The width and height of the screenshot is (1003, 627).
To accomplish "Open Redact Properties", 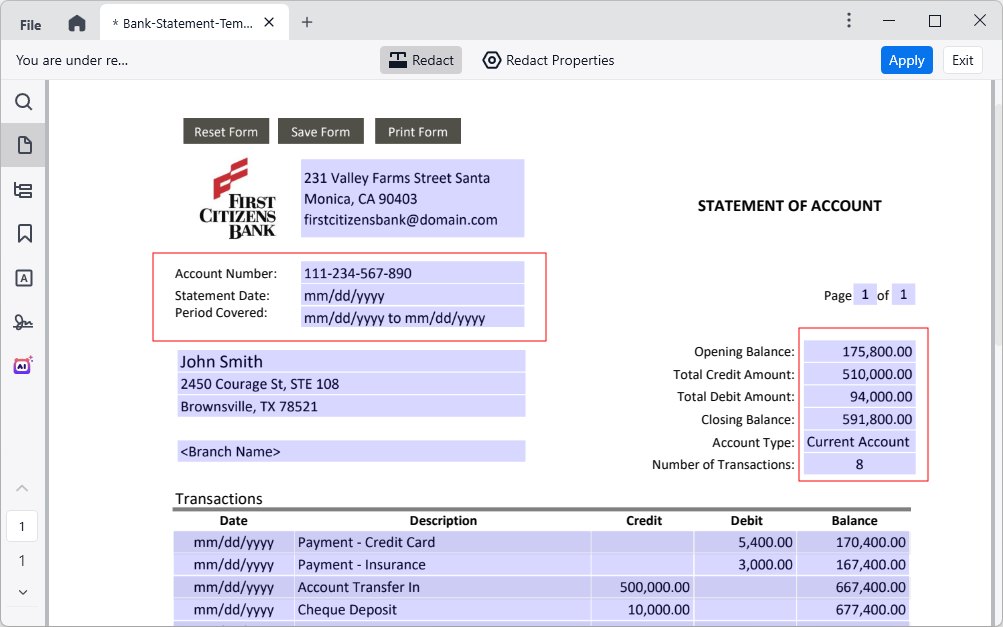I will 548,60.
